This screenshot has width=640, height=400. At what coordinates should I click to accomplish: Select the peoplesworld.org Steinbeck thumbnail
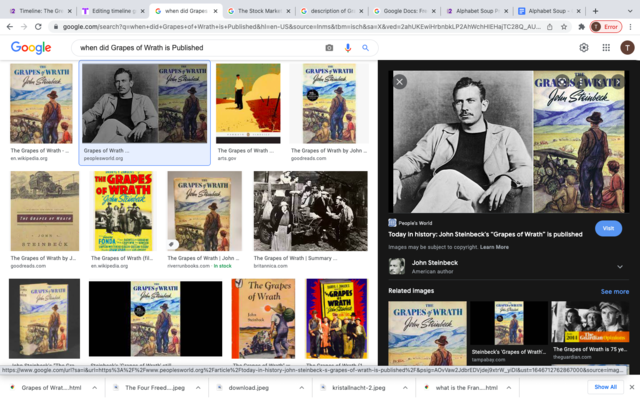click(144, 103)
